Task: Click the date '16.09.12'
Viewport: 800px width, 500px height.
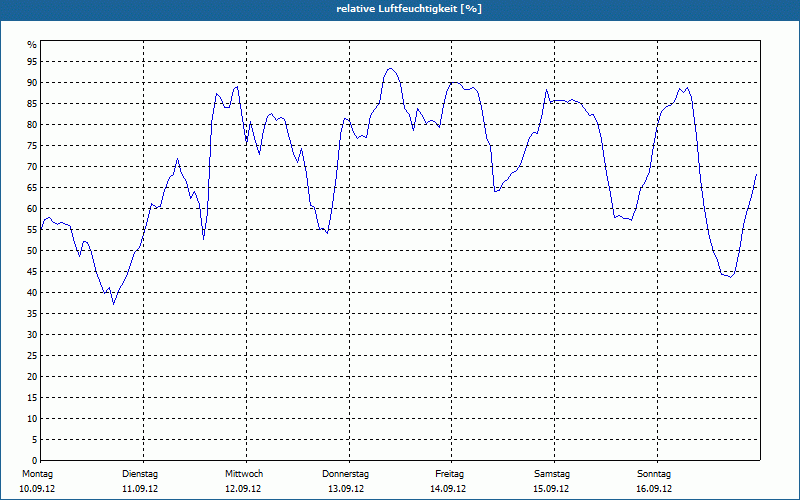Action: 654,489
